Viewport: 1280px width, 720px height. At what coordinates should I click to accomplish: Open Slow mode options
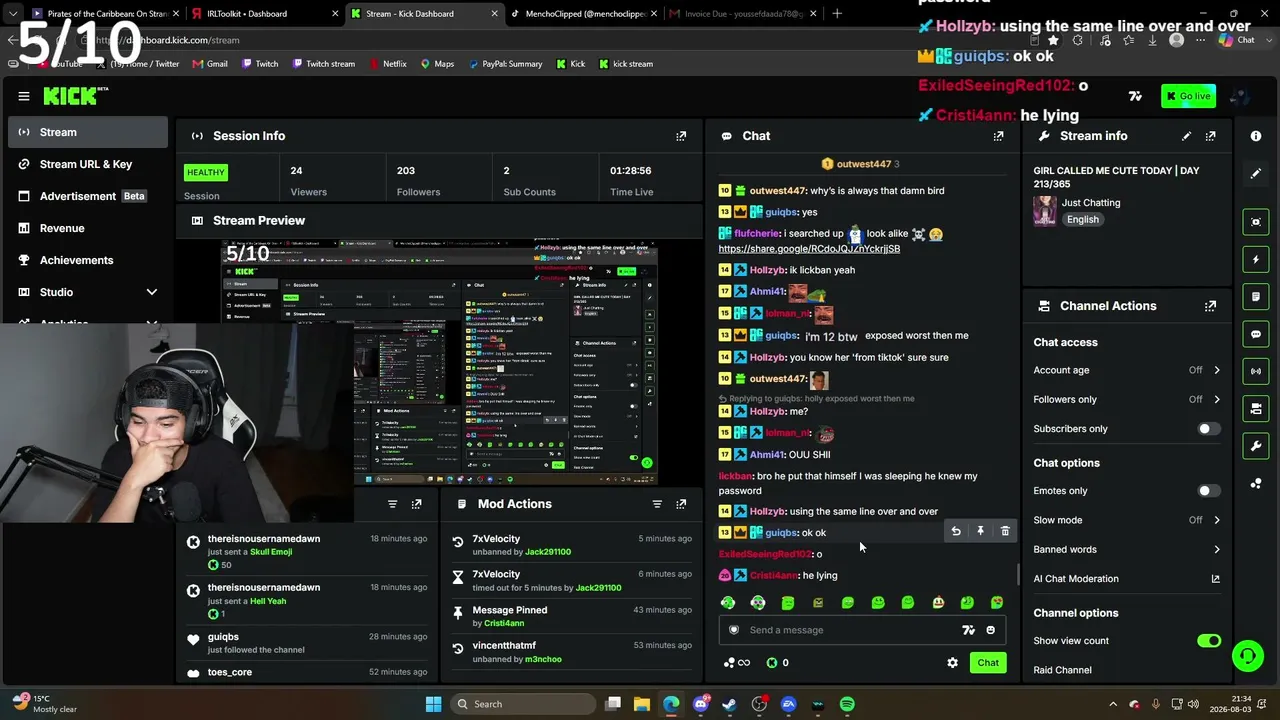1127,520
